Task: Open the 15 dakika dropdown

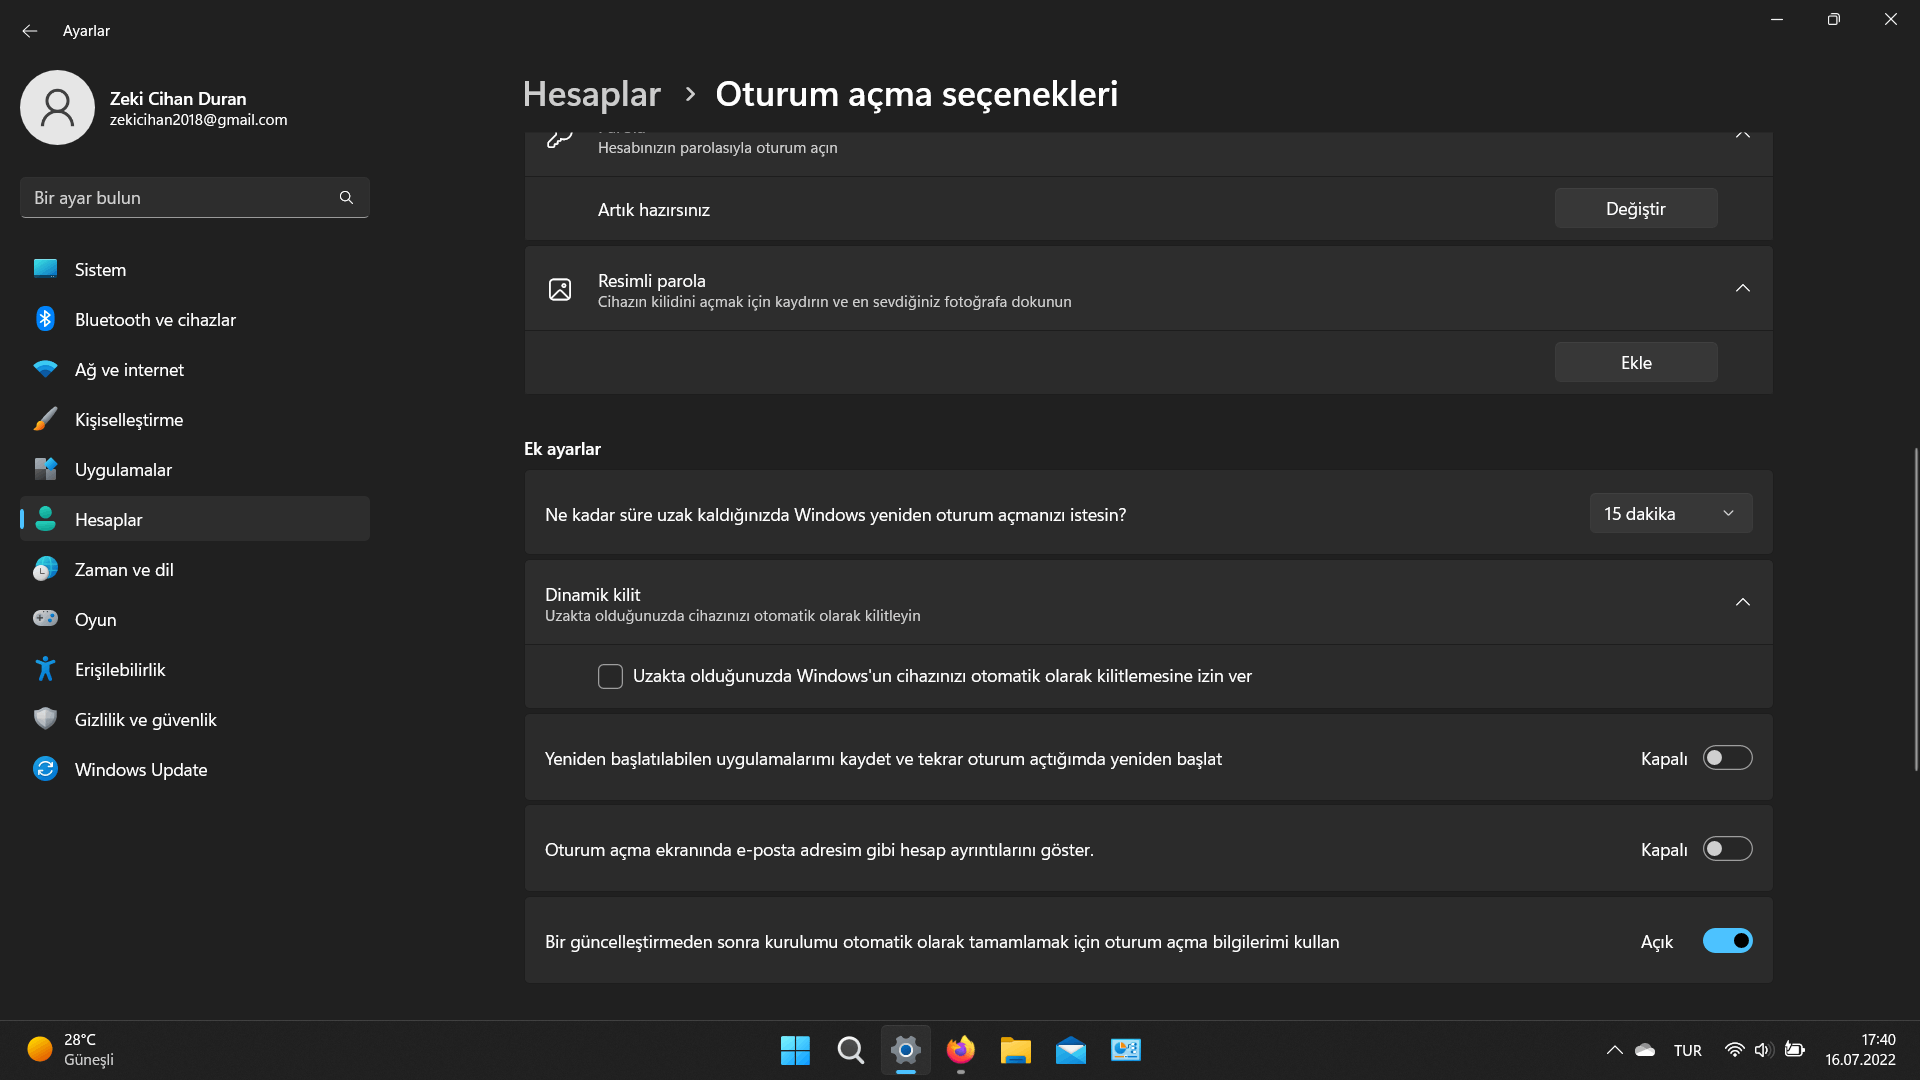Action: (x=1671, y=513)
